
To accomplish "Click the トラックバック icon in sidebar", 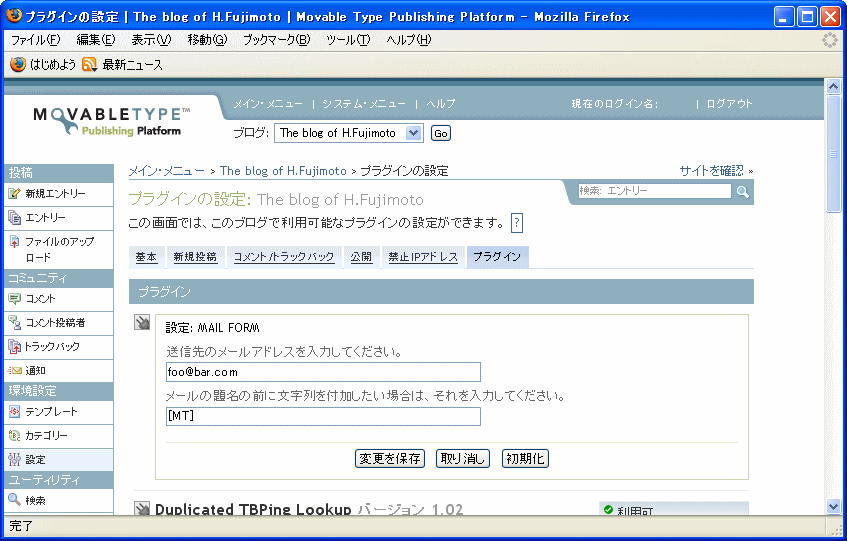I will [15, 347].
